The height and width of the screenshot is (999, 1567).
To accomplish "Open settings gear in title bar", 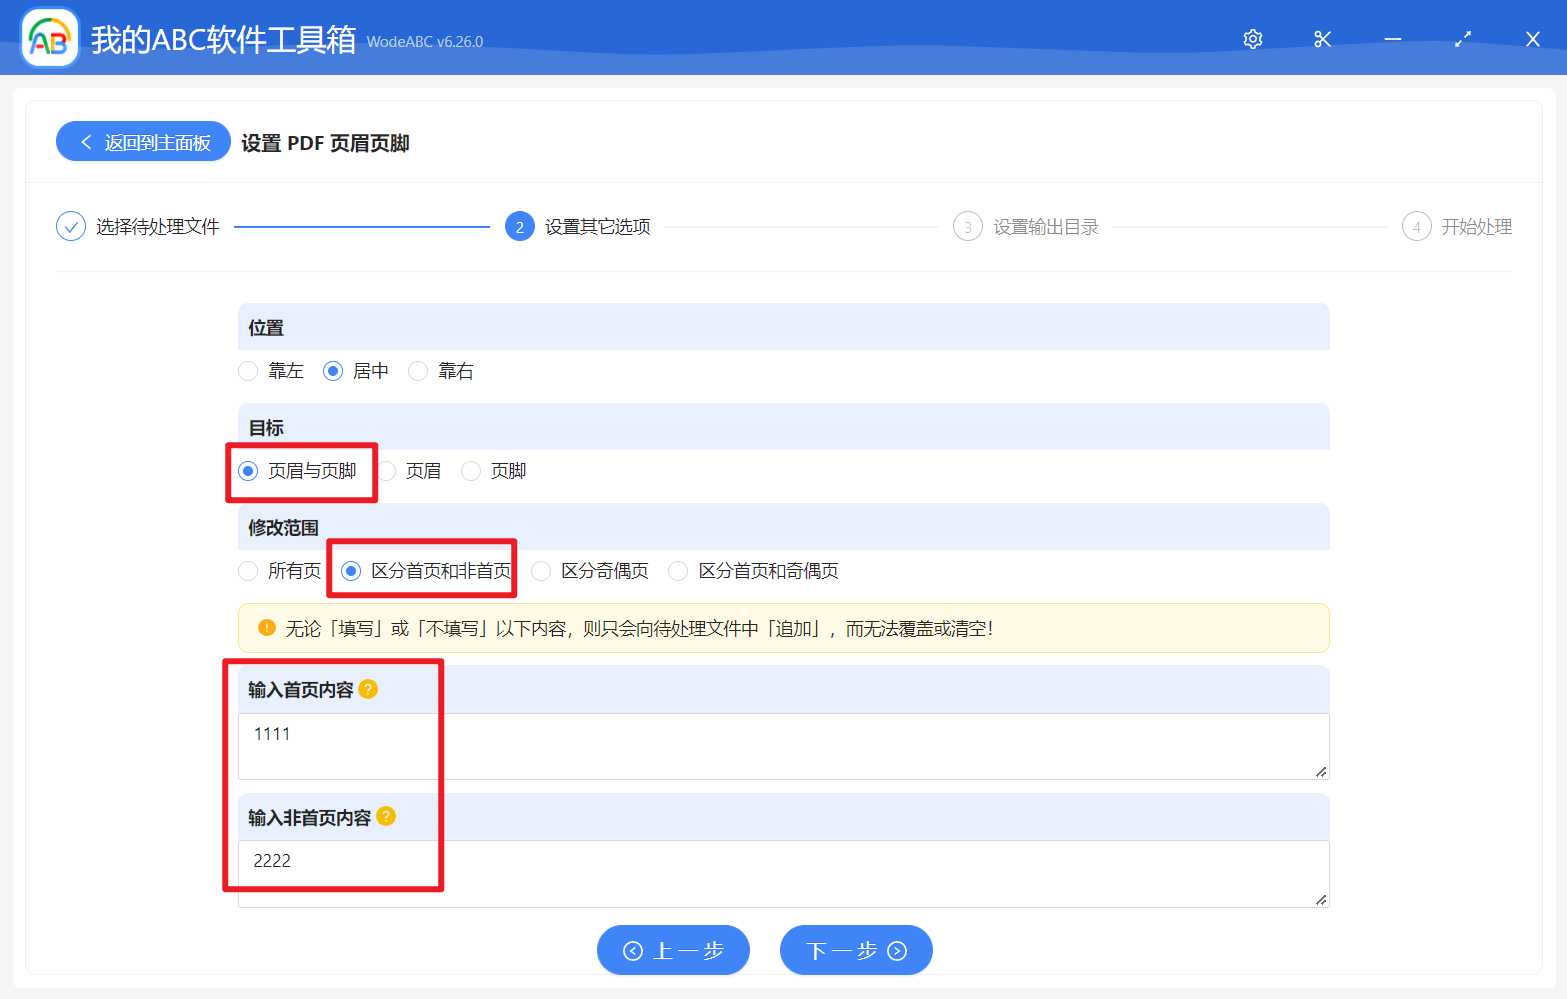I will point(1253,39).
